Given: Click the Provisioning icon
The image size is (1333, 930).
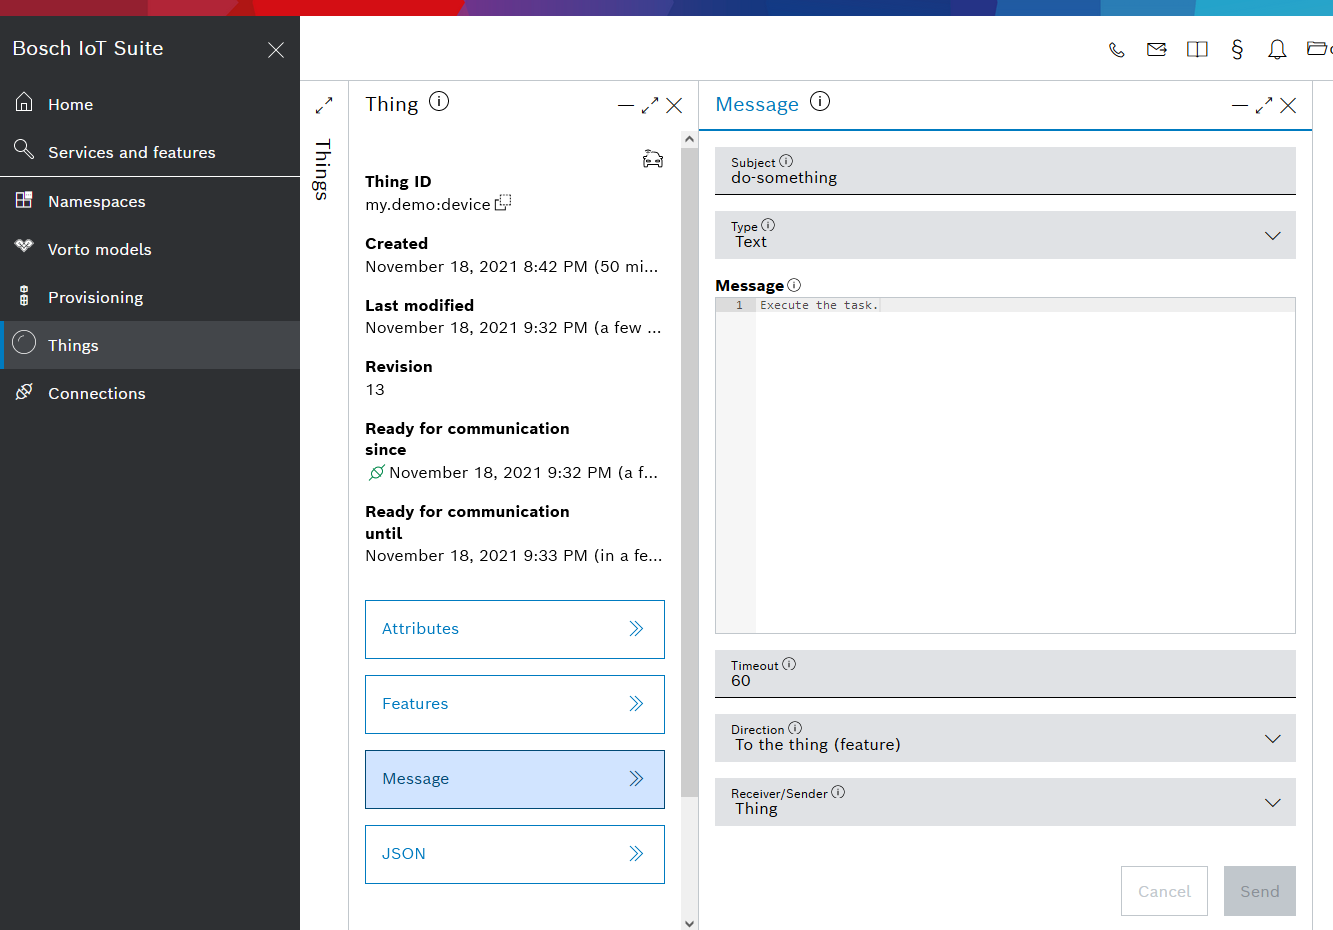Looking at the screenshot, I should (x=24, y=295).
